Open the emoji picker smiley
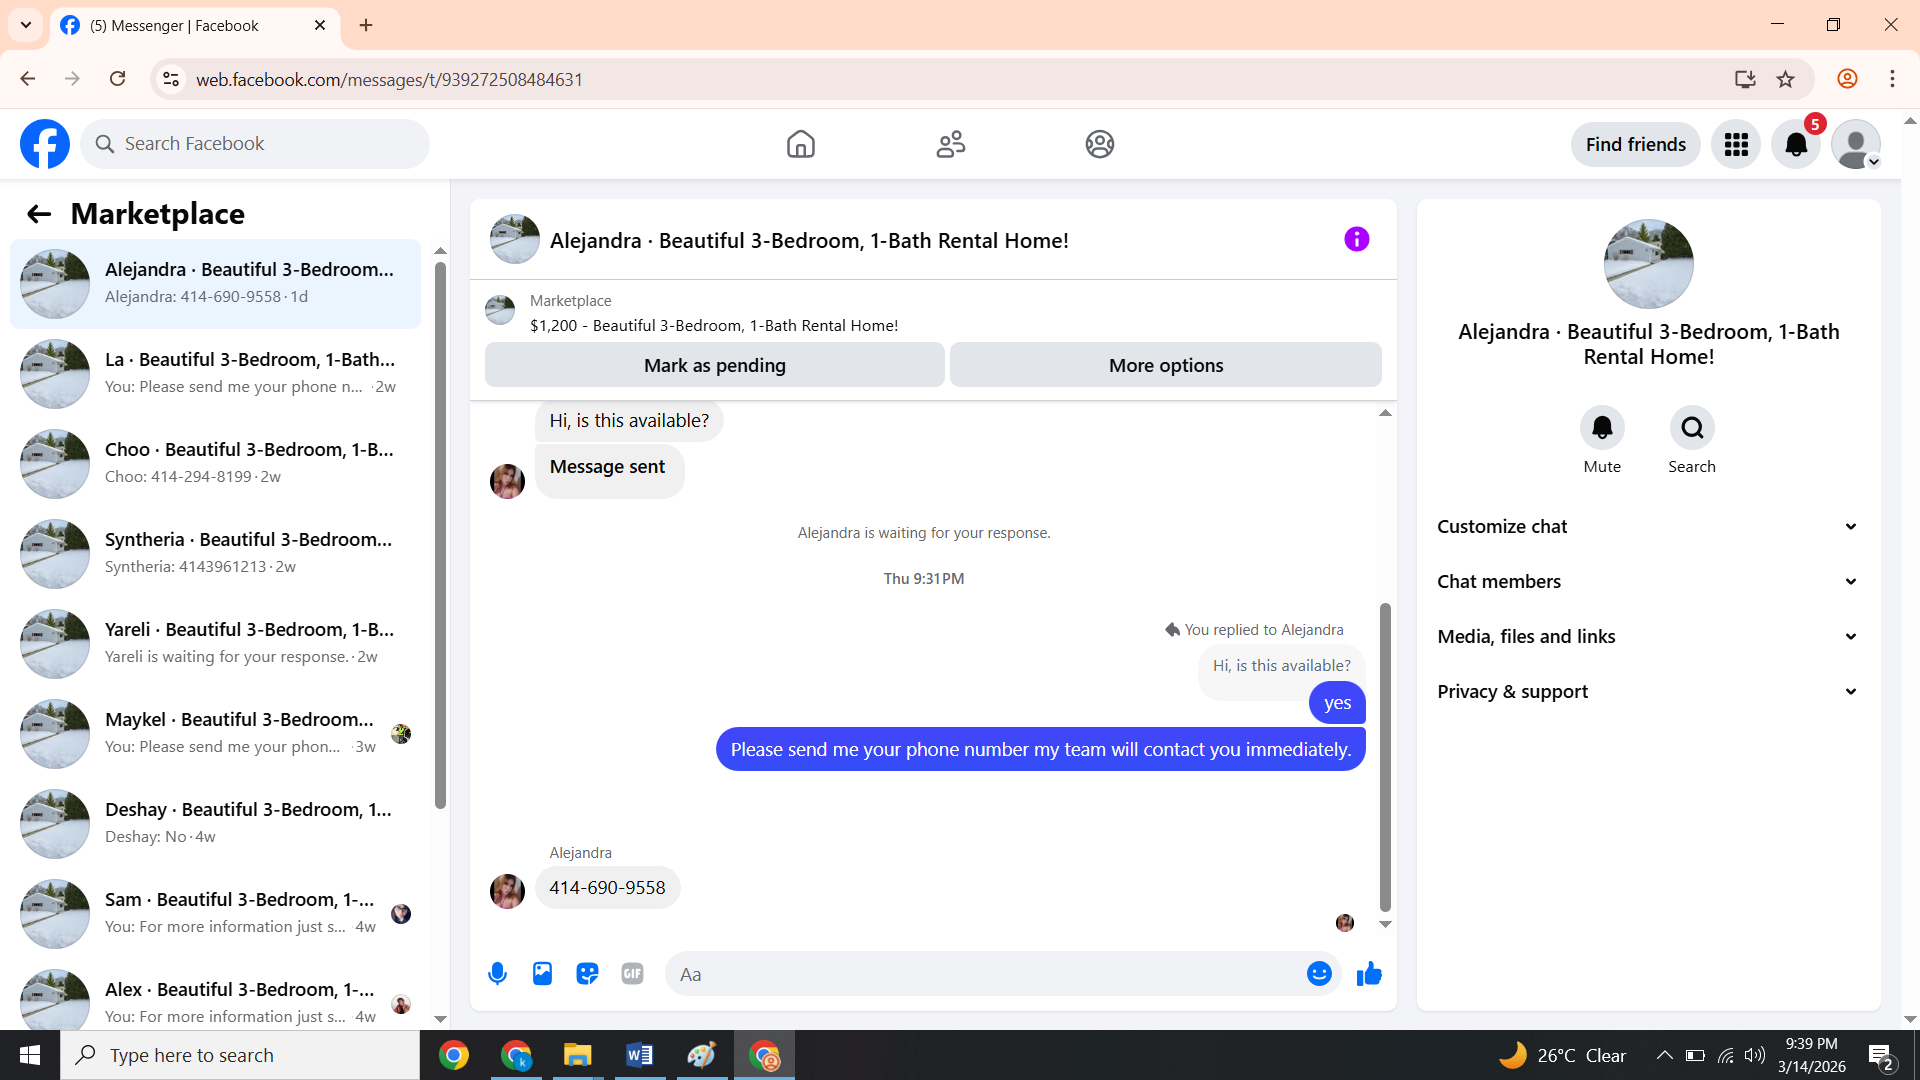This screenshot has width=1920, height=1080. pyautogui.click(x=1319, y=973)
